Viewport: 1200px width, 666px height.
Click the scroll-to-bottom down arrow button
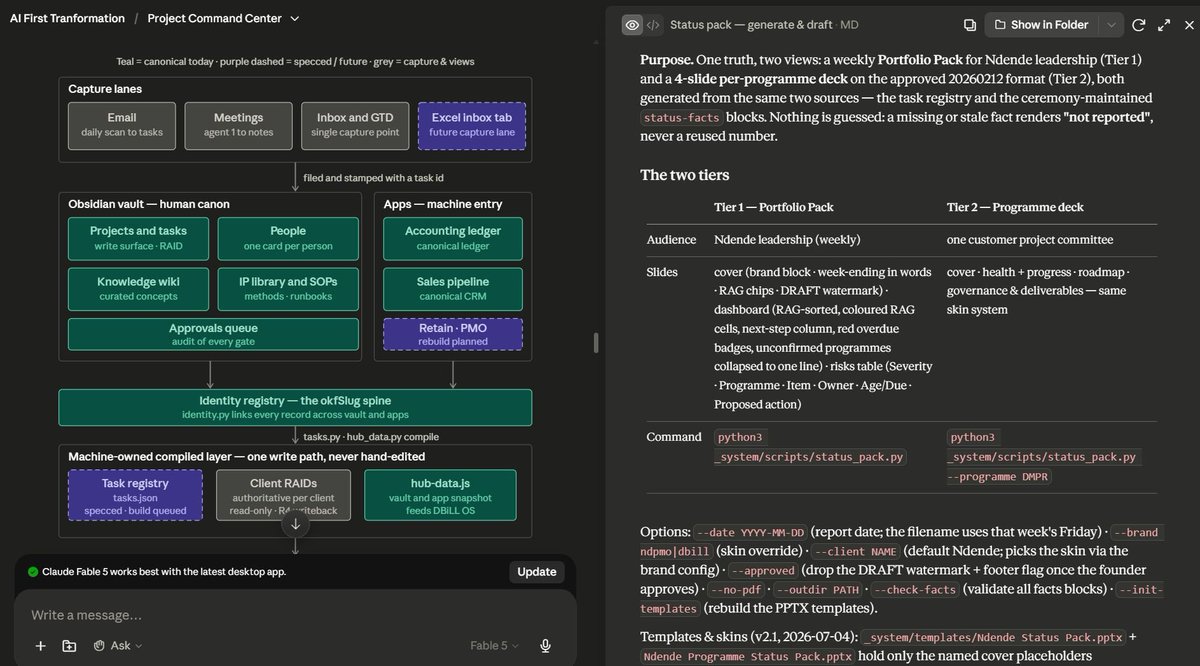click(x=296, y=524)
